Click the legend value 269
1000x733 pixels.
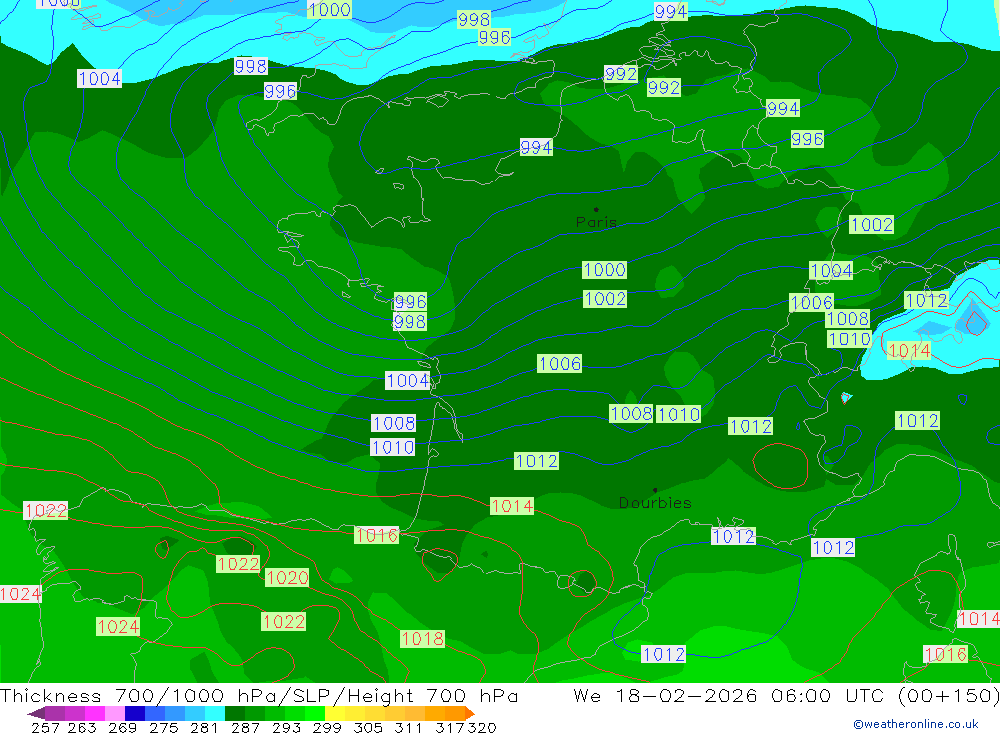[x=122, y=728]
